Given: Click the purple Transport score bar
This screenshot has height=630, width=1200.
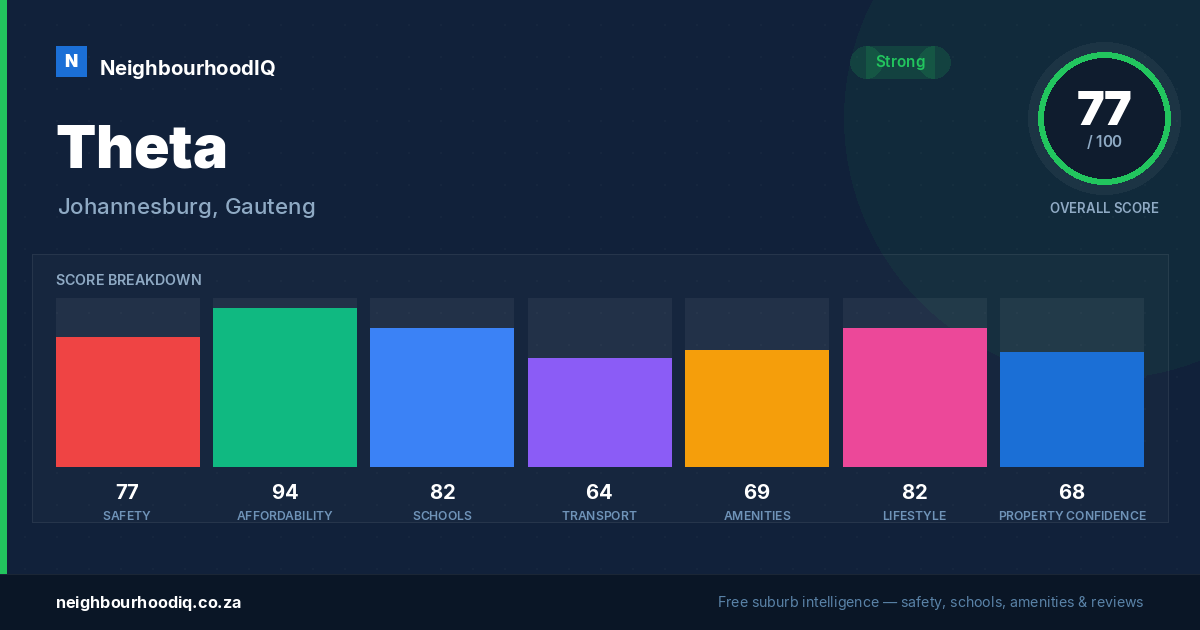Looking at the screenshot, I should pyautogui.click(x=600, y=412).
